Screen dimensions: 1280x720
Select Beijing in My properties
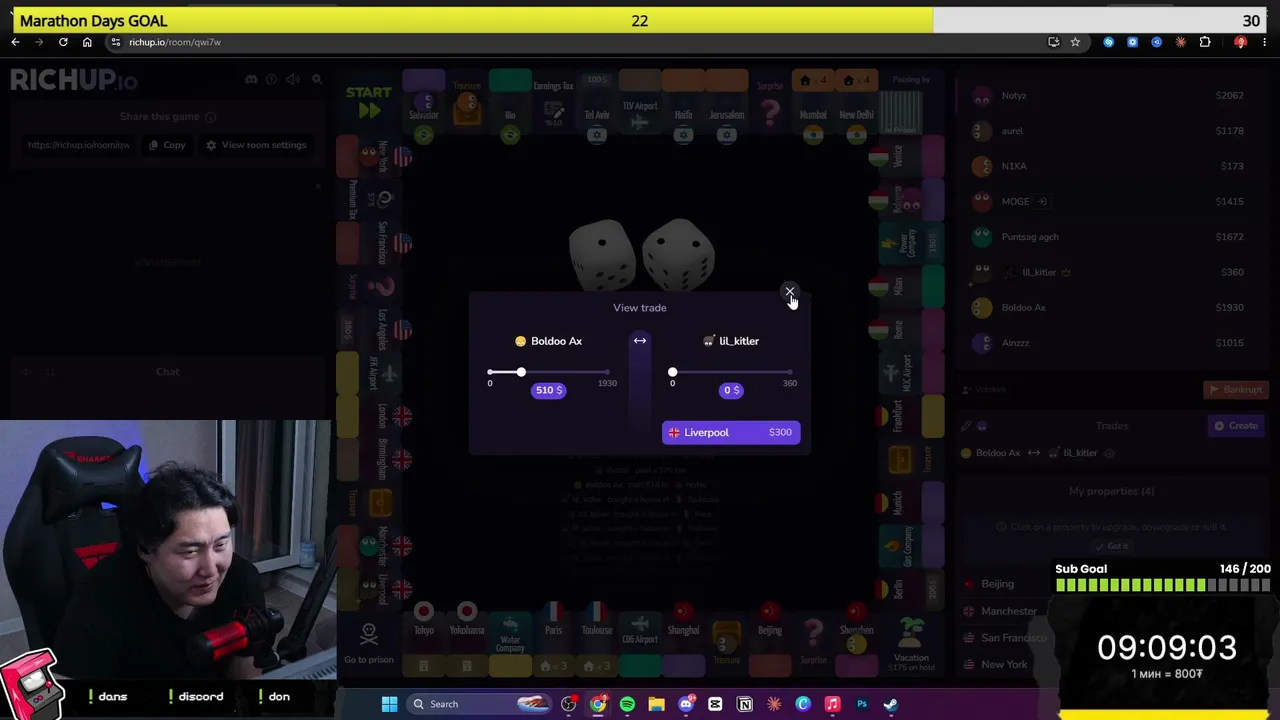click(997, 584)
